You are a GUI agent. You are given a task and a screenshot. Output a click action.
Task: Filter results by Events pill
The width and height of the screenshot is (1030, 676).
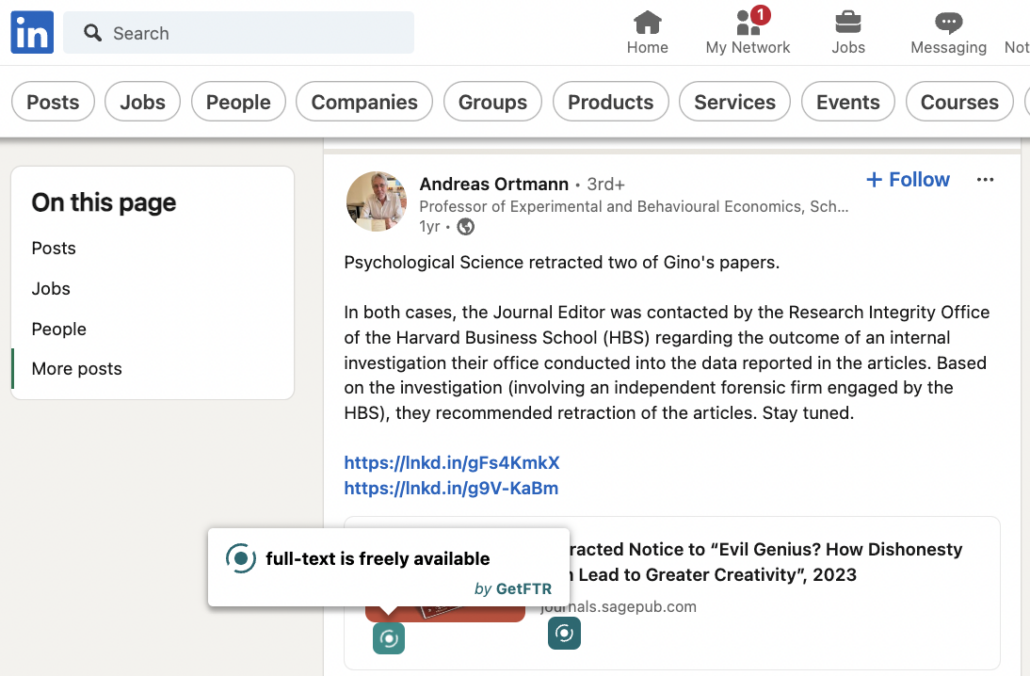click(847, 102)
